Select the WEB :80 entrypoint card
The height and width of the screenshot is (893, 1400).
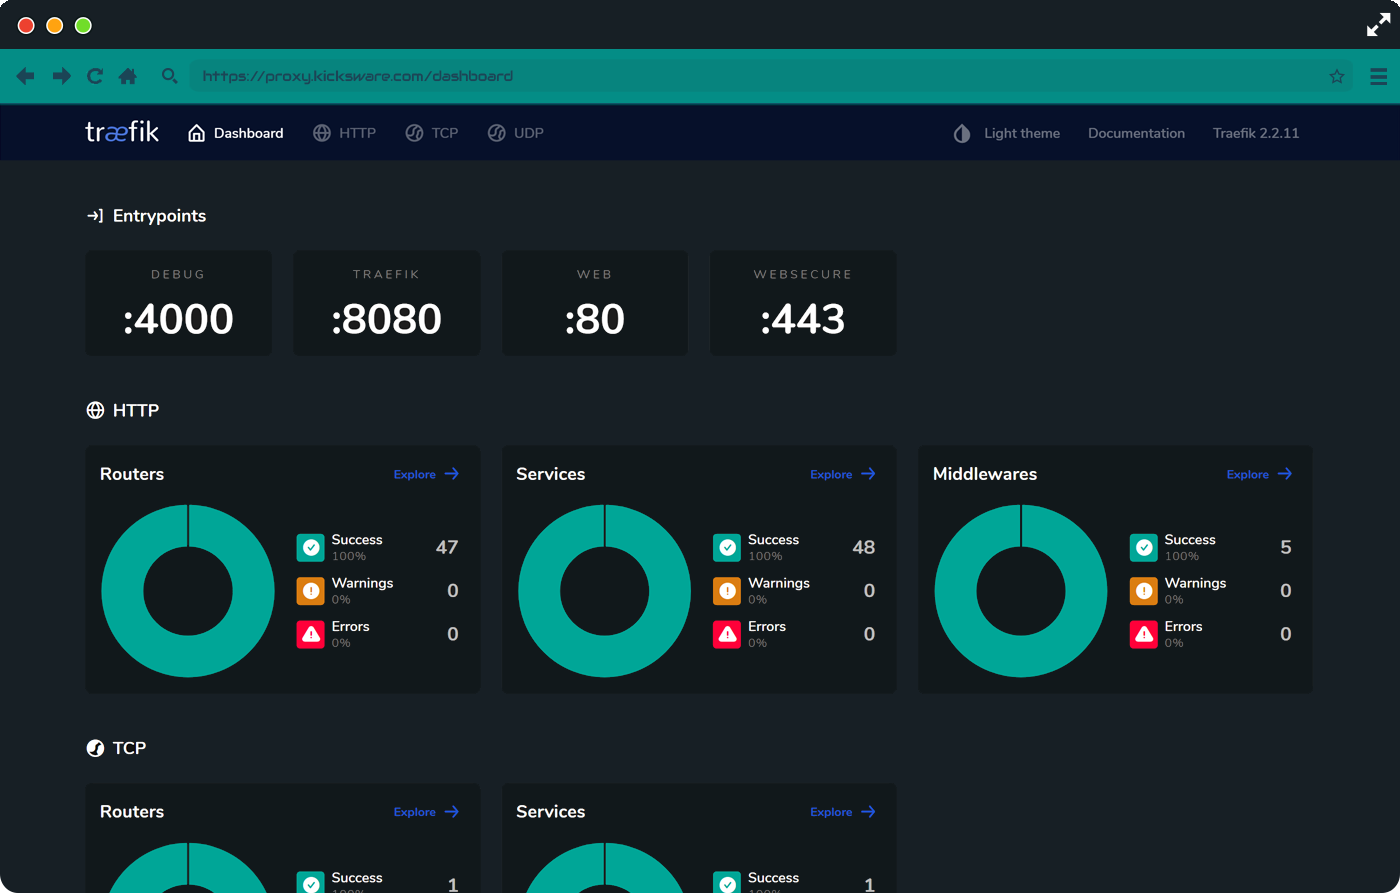(595, 303)
